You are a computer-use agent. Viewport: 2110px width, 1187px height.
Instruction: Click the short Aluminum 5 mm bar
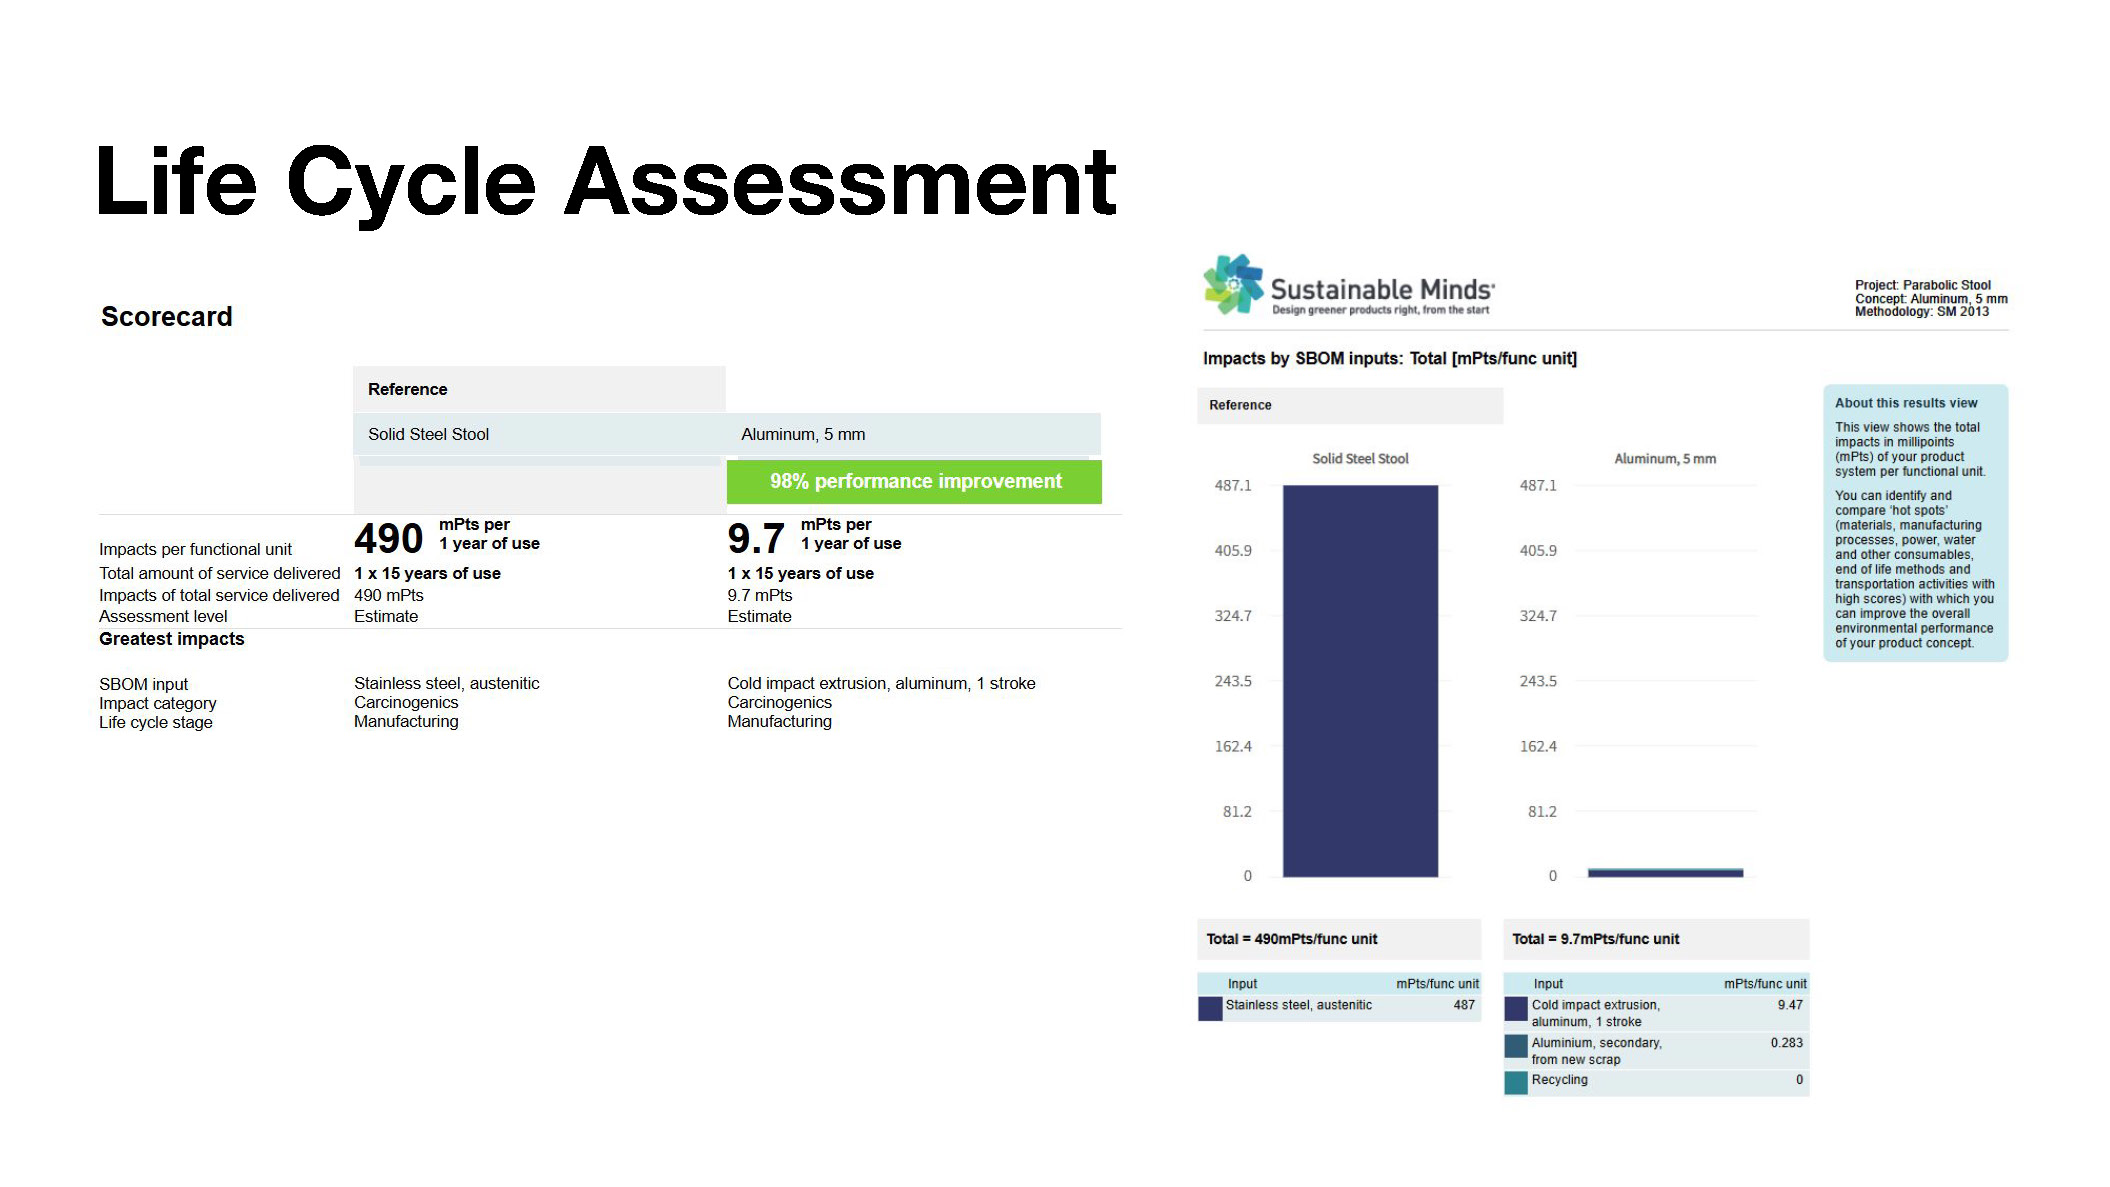pyautogui.click(x=1665, y=873)
